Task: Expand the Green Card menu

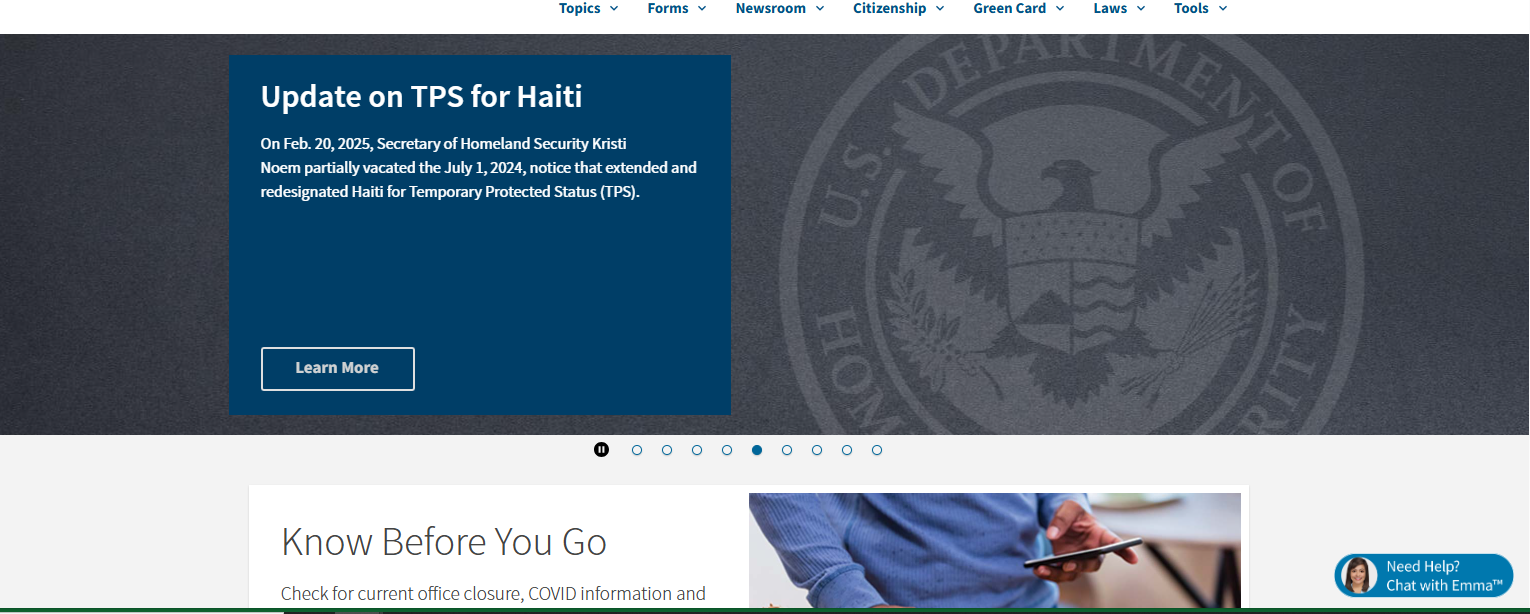Action: [x=1019, y=8]
